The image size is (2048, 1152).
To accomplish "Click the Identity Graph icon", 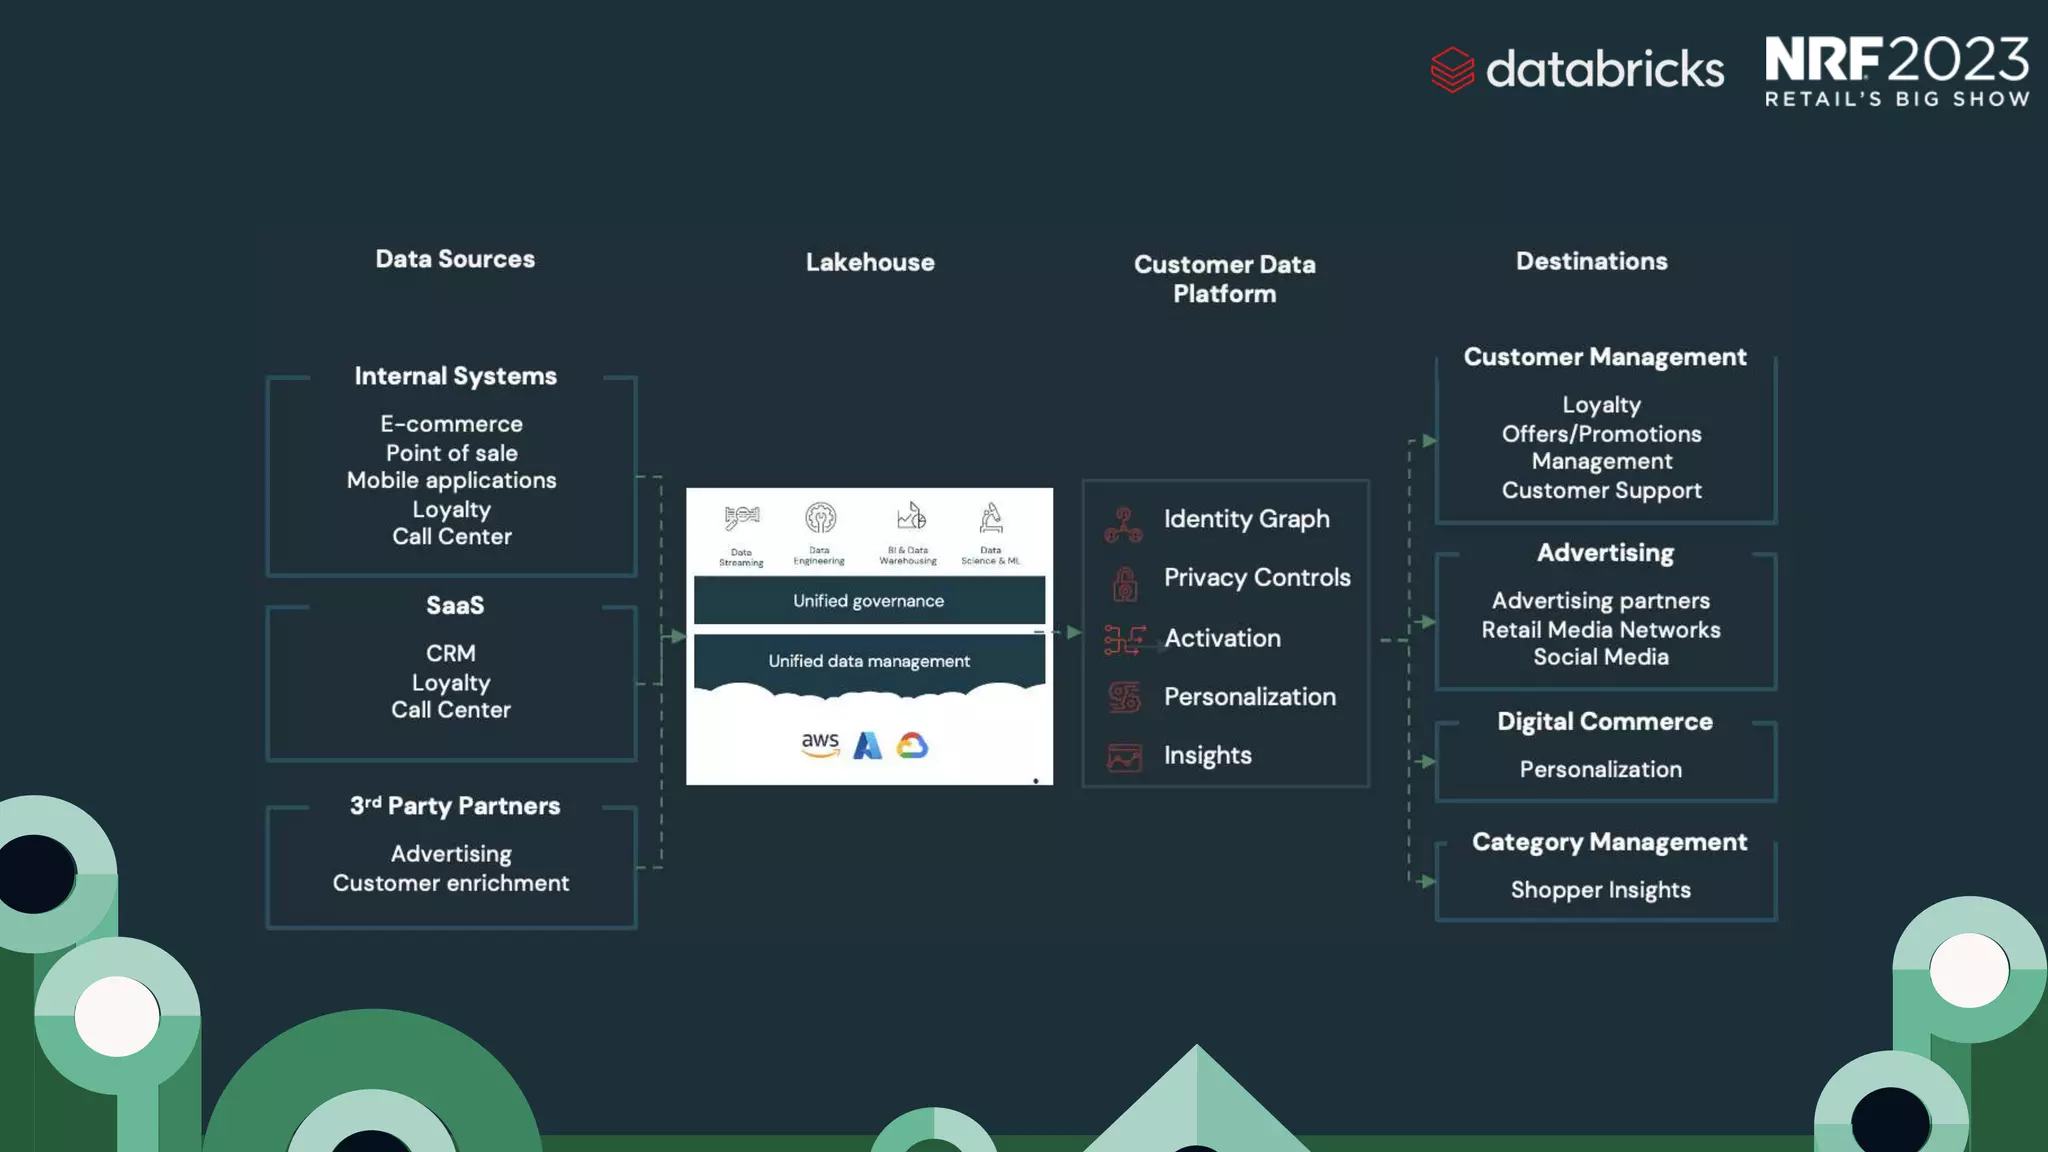I will (x=1123, y=524).
